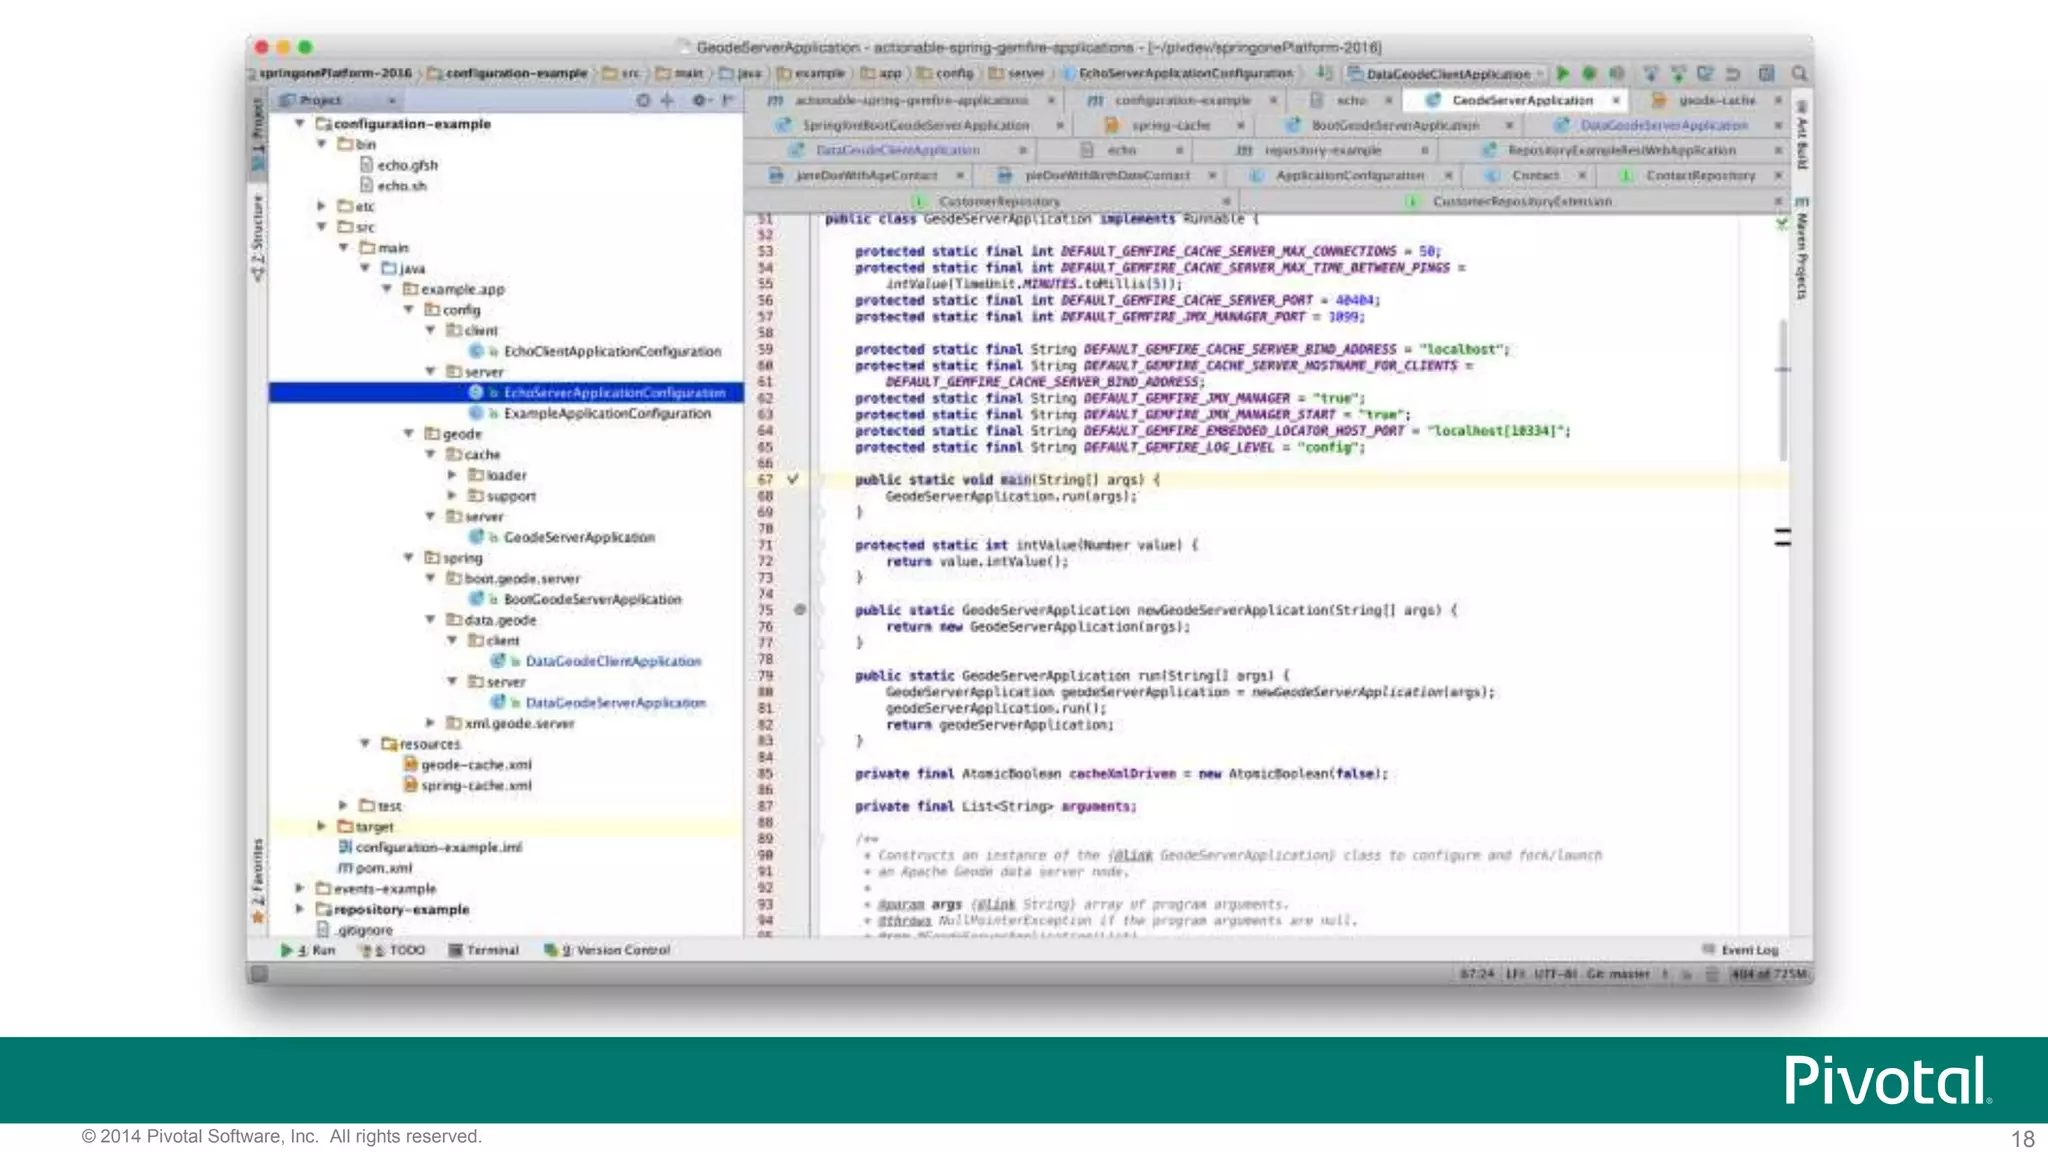The width and height of the screenshot is (2048, 1152).
Task: Click Scroll from Source target icon
Action: [x=643, y=100]
